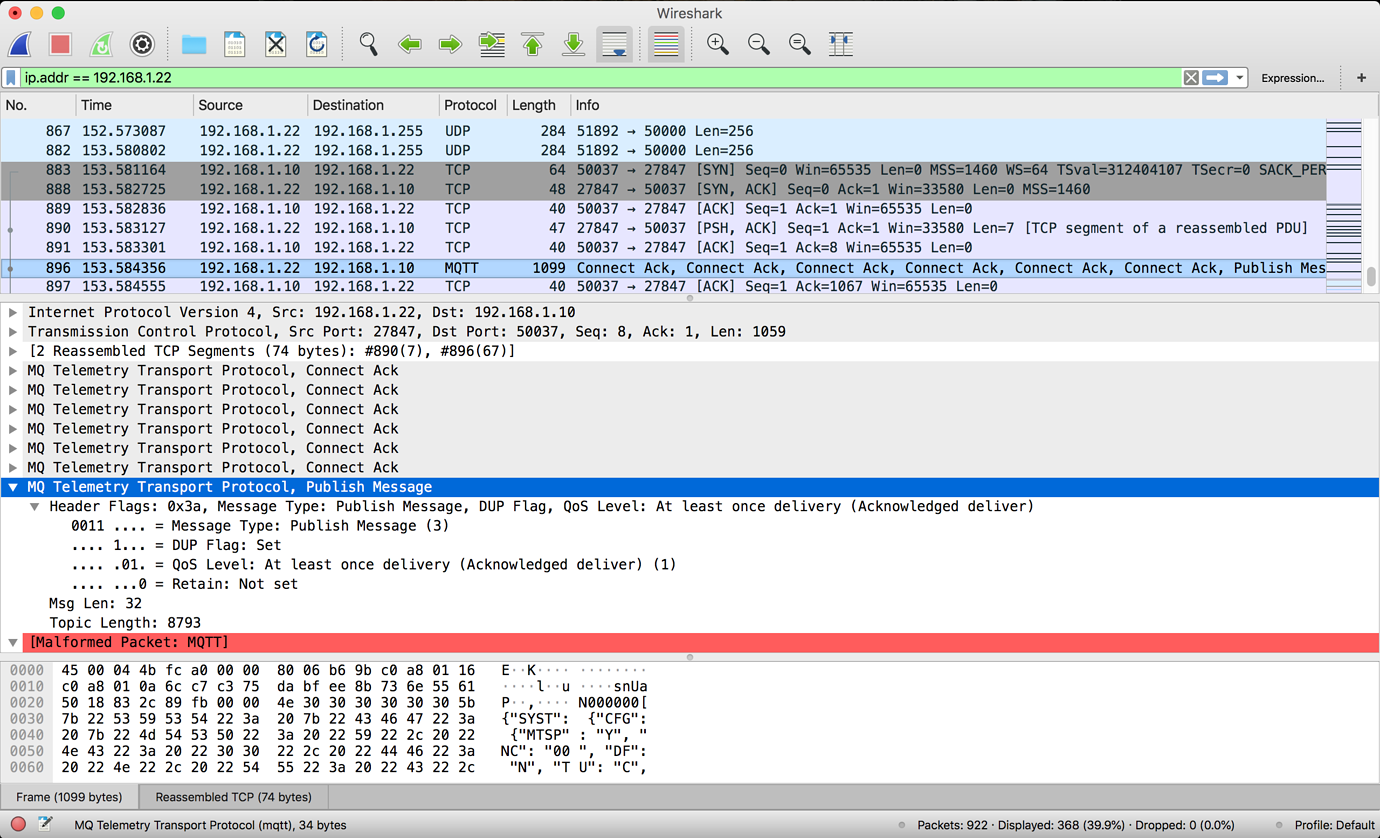The image size is (1380, 838).
Task: Zoom in on packet text with the magnifier
Action: 716,44
